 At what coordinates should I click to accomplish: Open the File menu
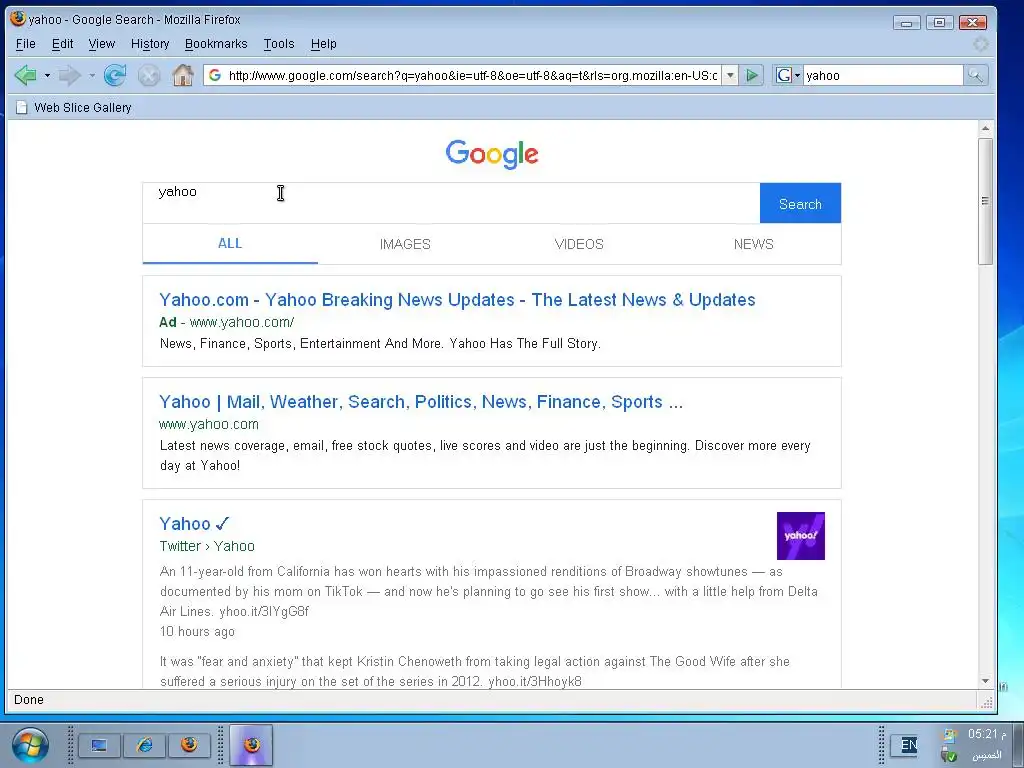pos(25,44)
